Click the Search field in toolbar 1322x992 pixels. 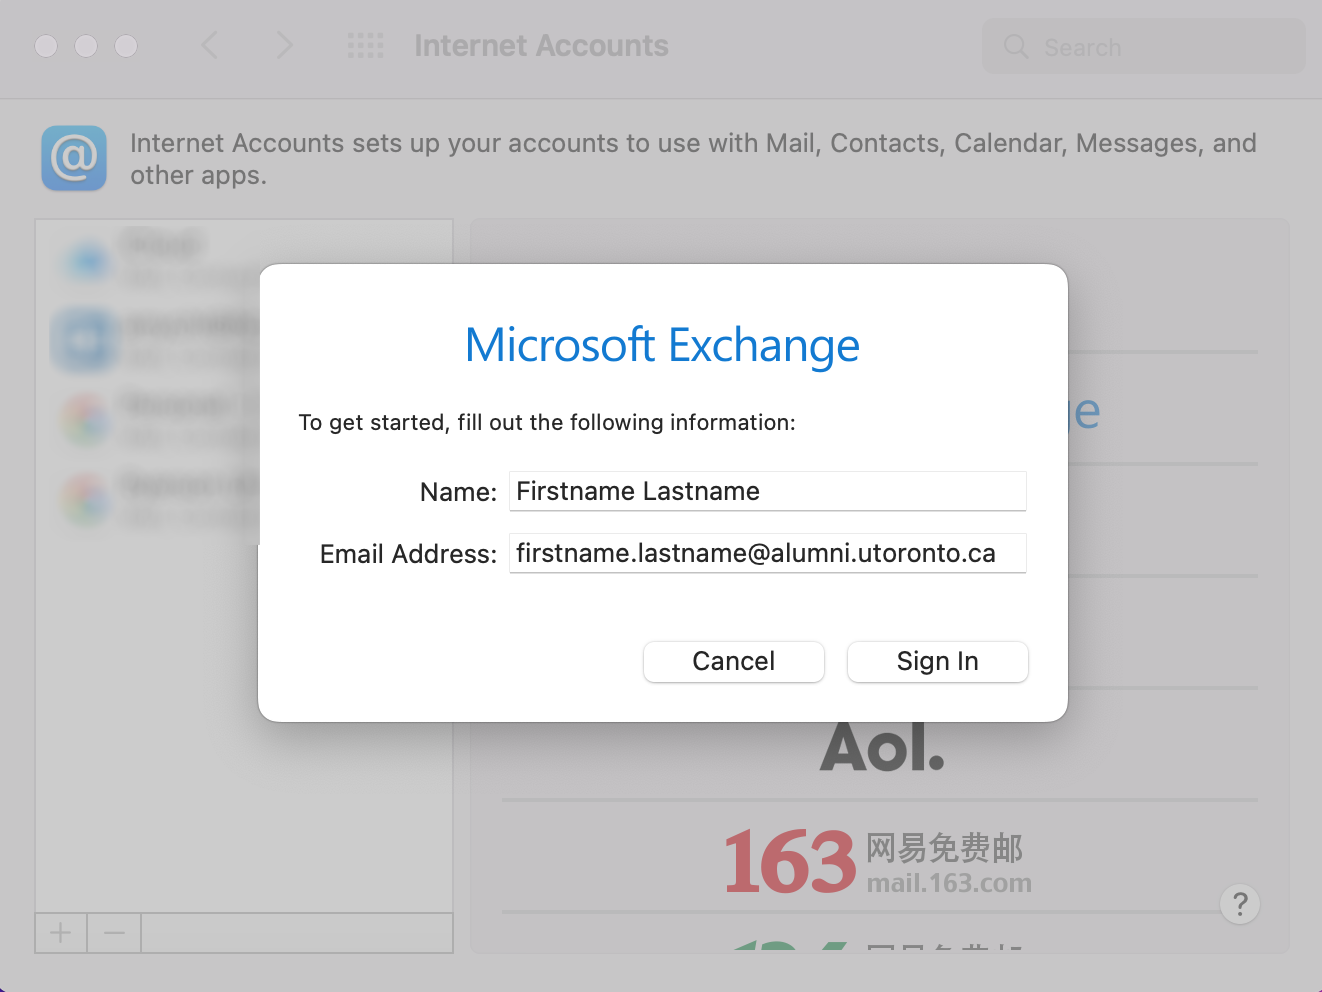click(1144, 46)
